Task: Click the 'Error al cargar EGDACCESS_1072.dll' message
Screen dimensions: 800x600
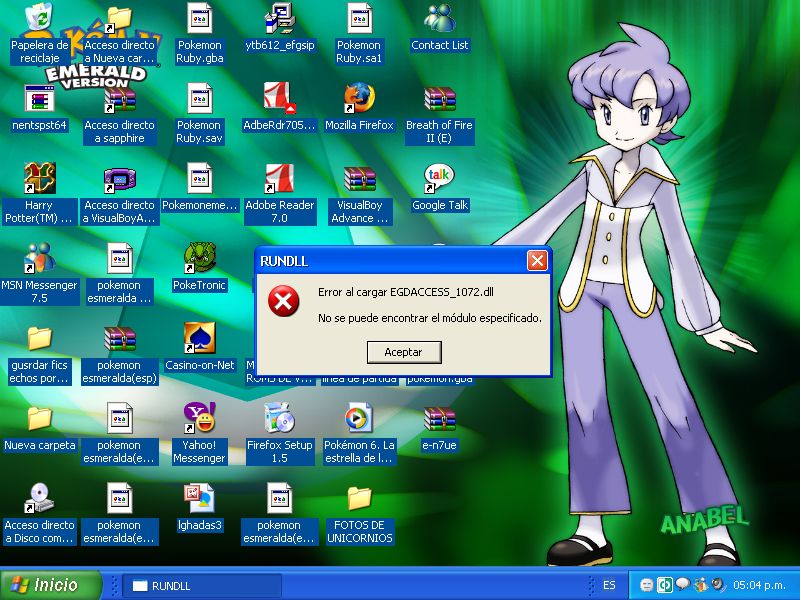Action: tap(406, 292)
